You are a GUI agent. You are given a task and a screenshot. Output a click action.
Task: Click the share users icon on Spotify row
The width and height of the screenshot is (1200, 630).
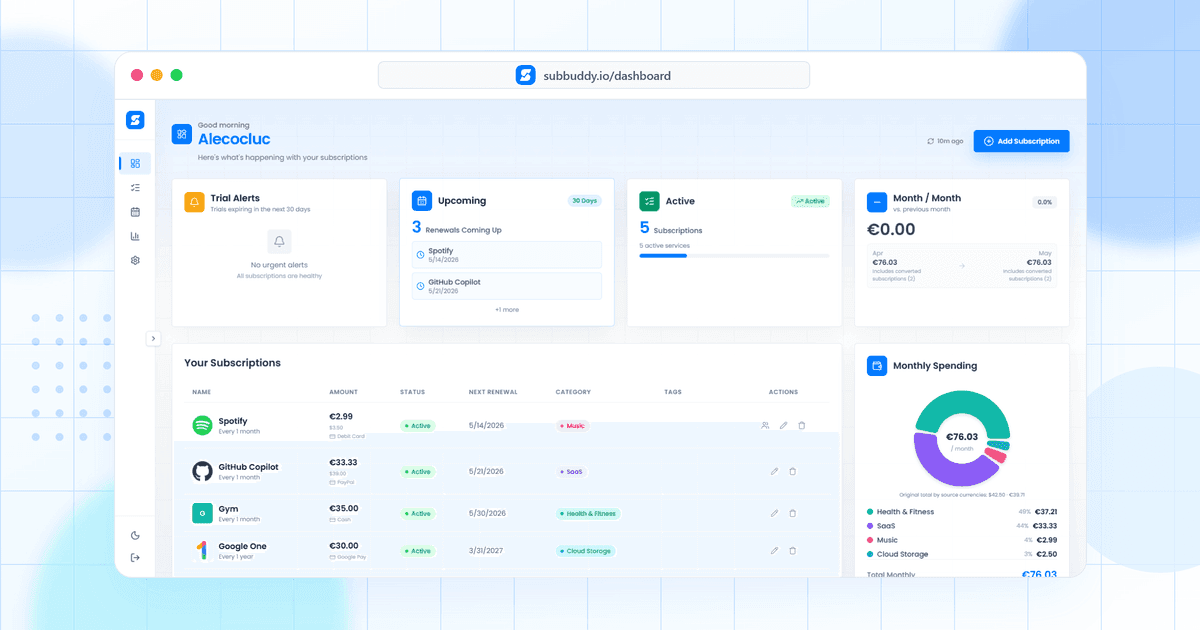[x=765, y=425]
